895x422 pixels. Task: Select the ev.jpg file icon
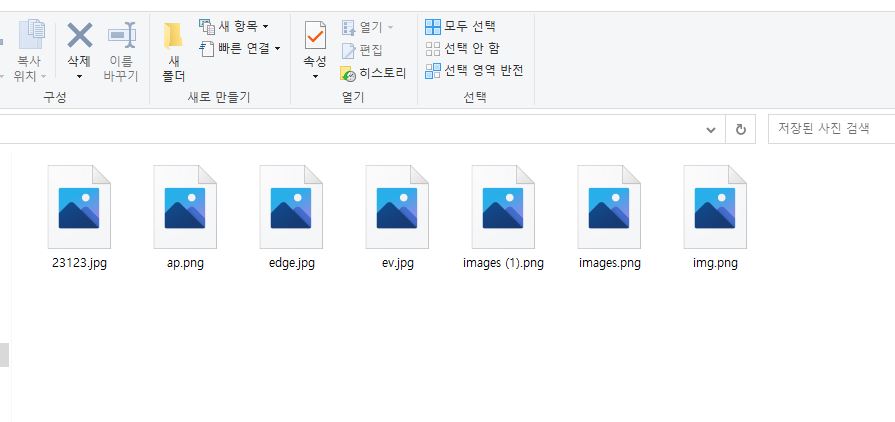point(397,207)
